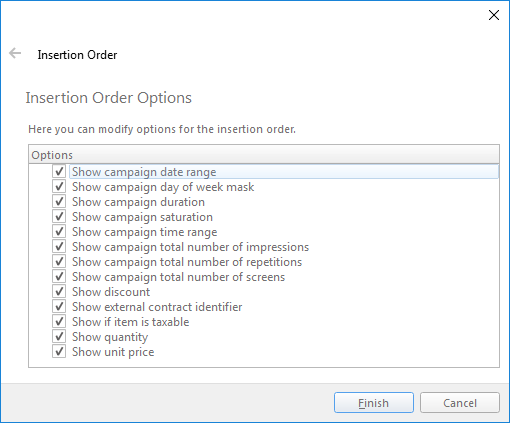Toggle Show campaign total number of repetitions
Screen dimensions: 510x423
tap(59, 262)
